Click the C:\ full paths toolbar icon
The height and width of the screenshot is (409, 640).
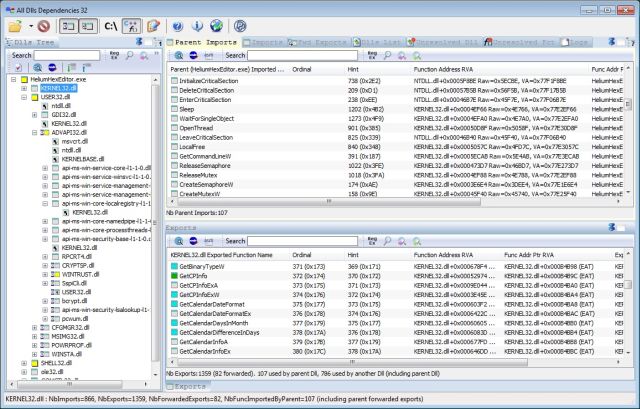click(111, 25)
